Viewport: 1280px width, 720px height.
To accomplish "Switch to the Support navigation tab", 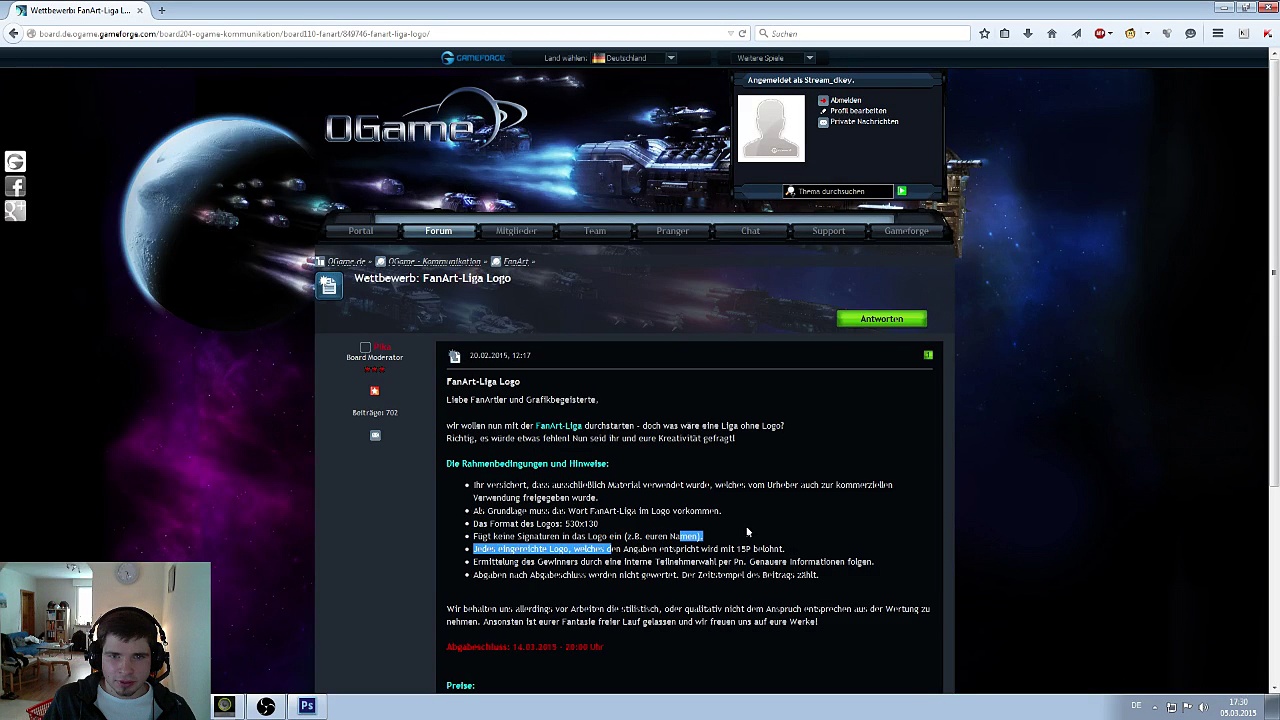I will point(828,231).
